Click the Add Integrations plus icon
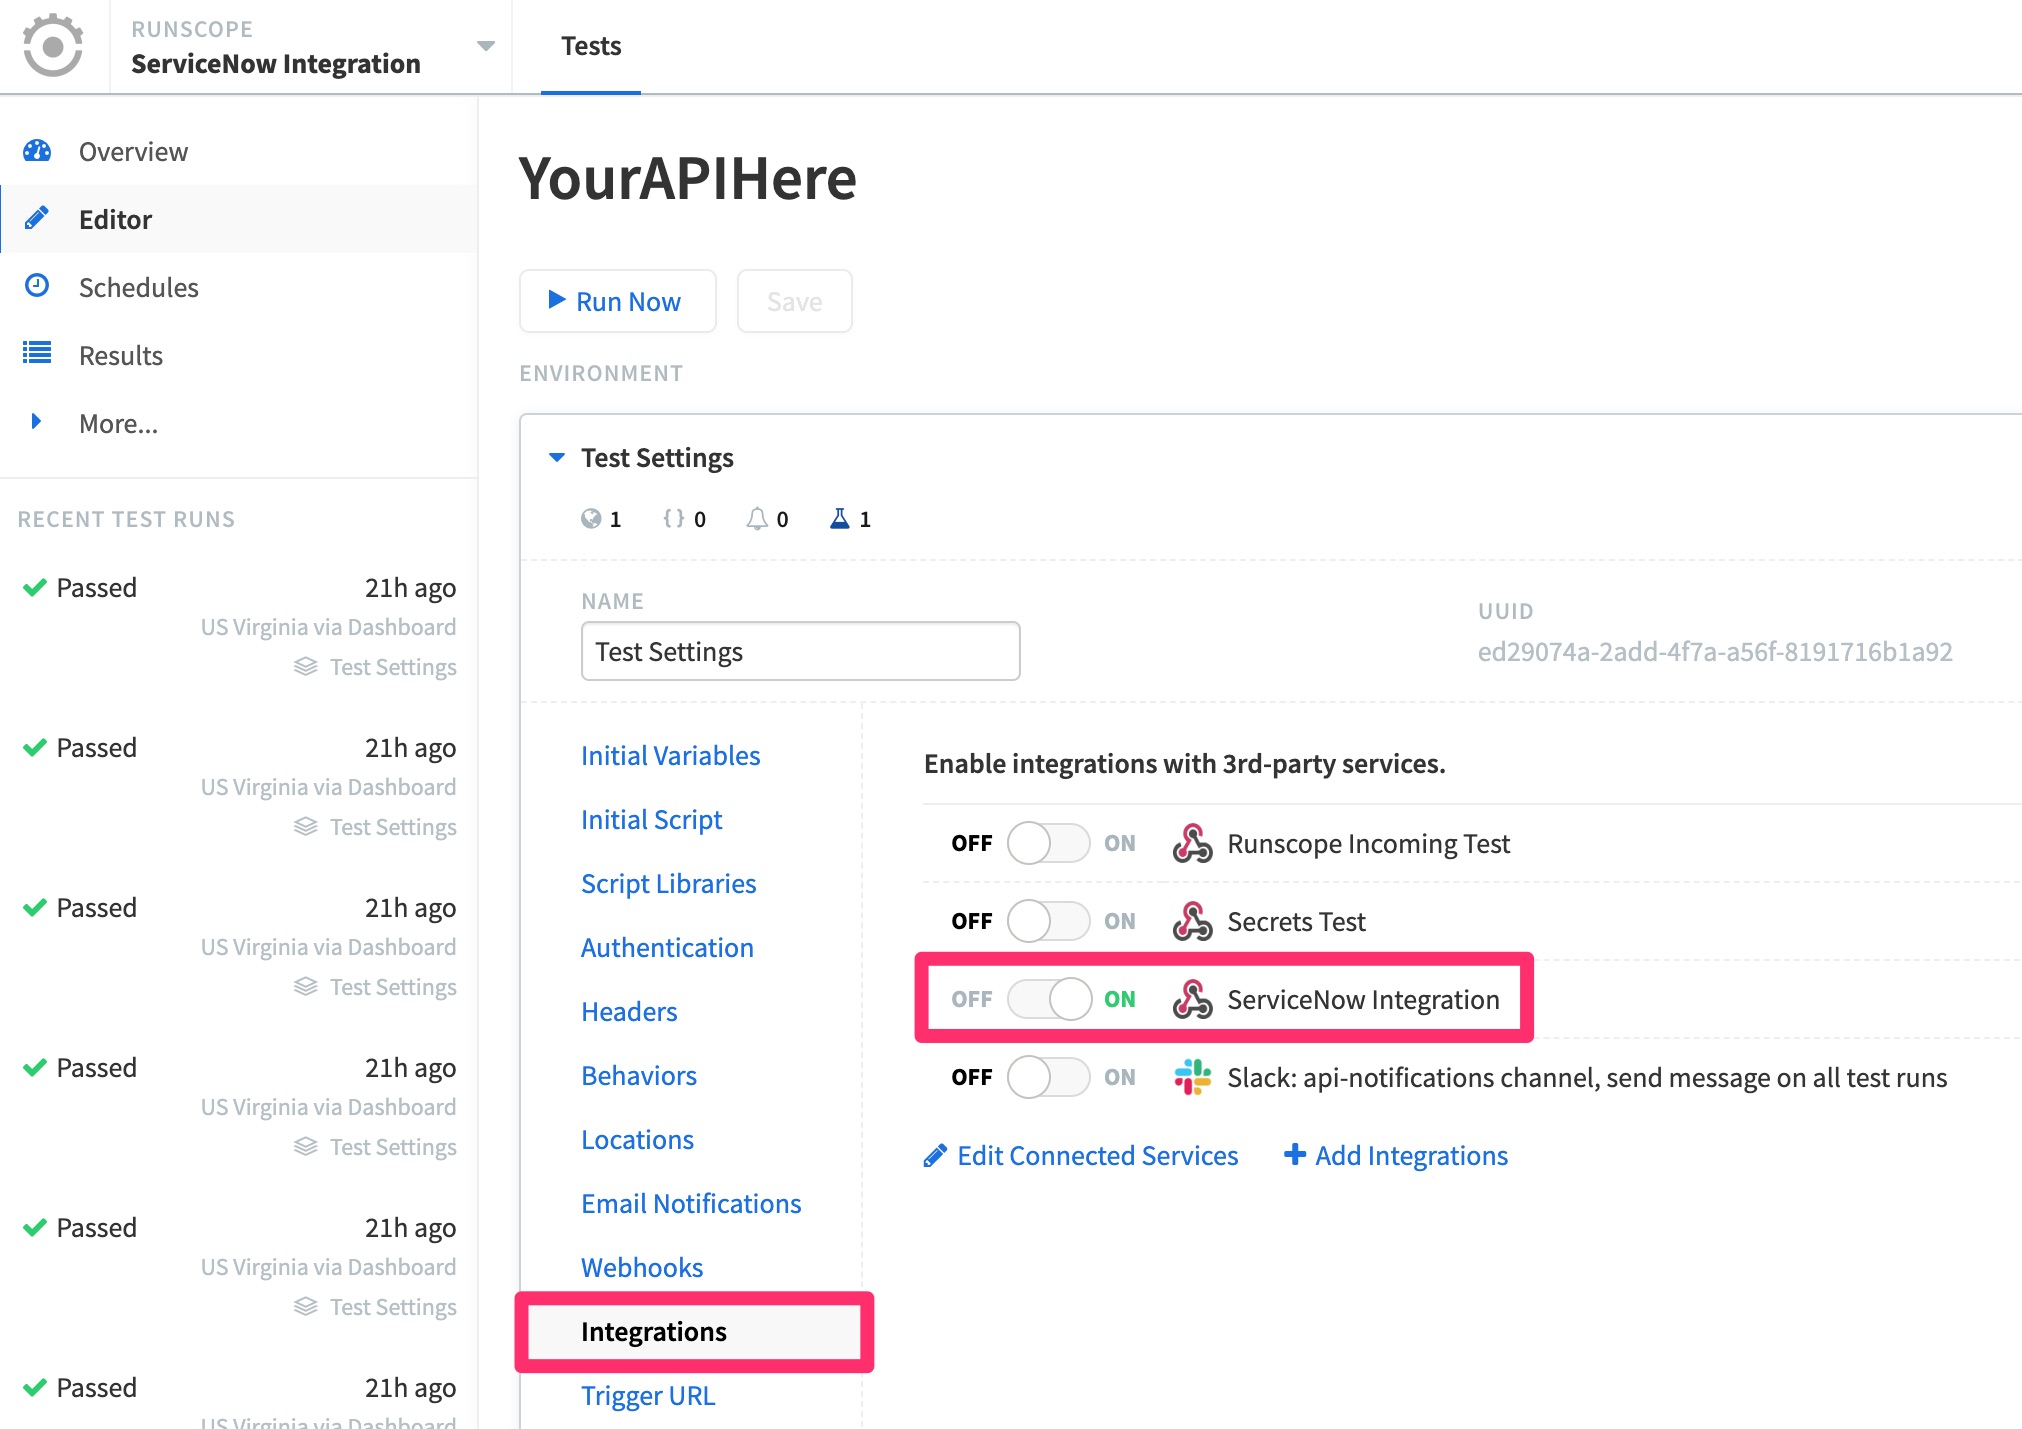This screenshot has width=2022, height=1429. (1295, 1154)
